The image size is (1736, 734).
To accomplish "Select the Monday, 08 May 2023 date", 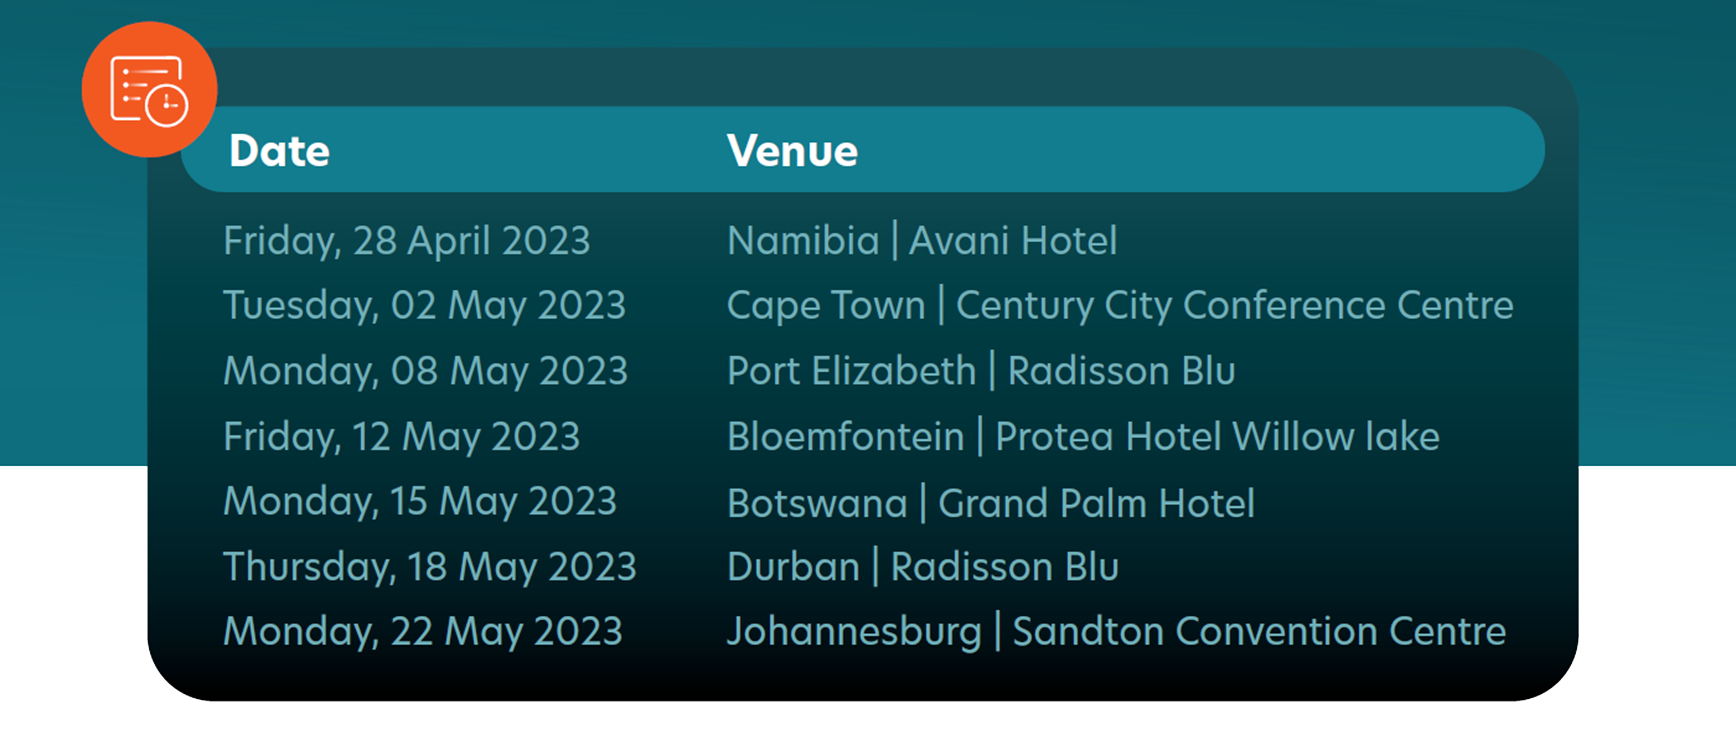I will (425, 371).
